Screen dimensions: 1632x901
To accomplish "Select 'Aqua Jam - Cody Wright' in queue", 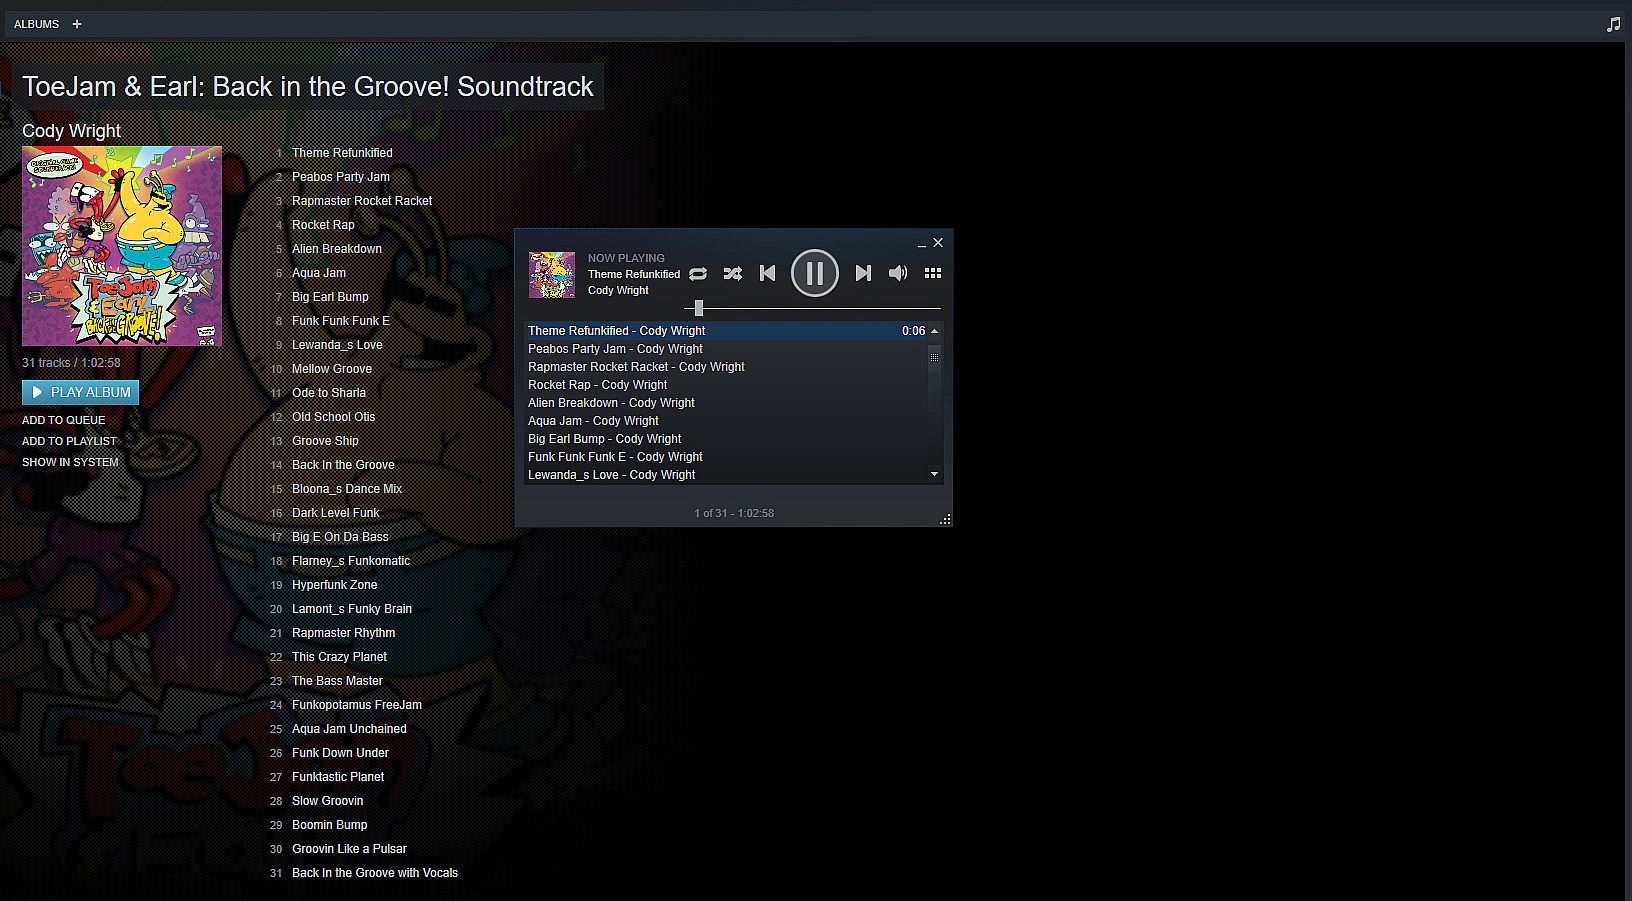I will pos(727,421).
